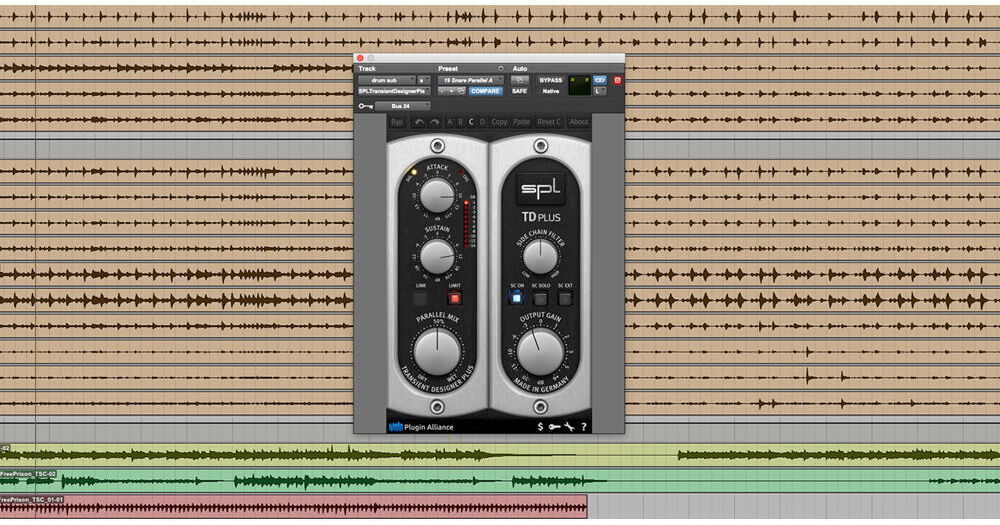Image resolution: width=1000 pixels, height=525 pixels.
Task: Open the license key icon
Action: pos(554,426)
